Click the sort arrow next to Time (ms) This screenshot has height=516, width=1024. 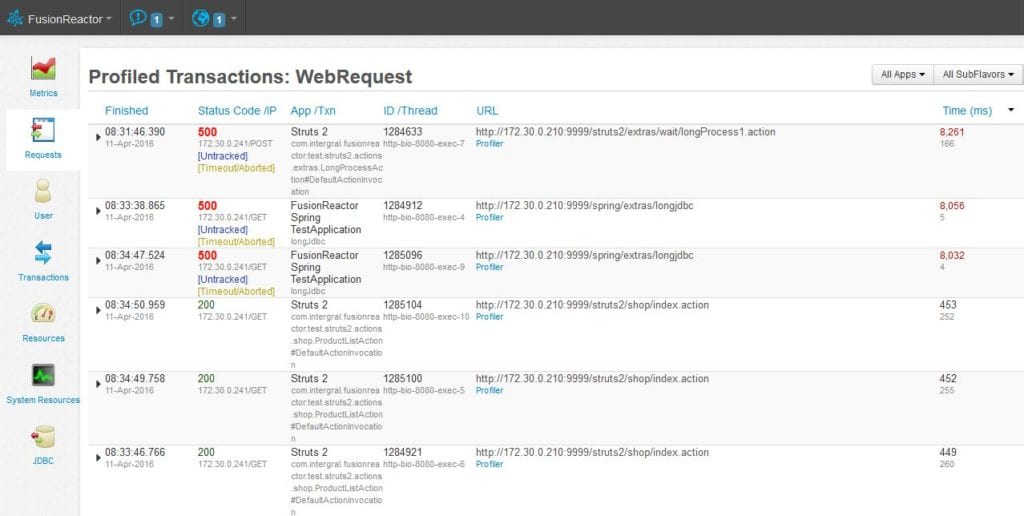pyautogui.click(x=1012, y=110)
